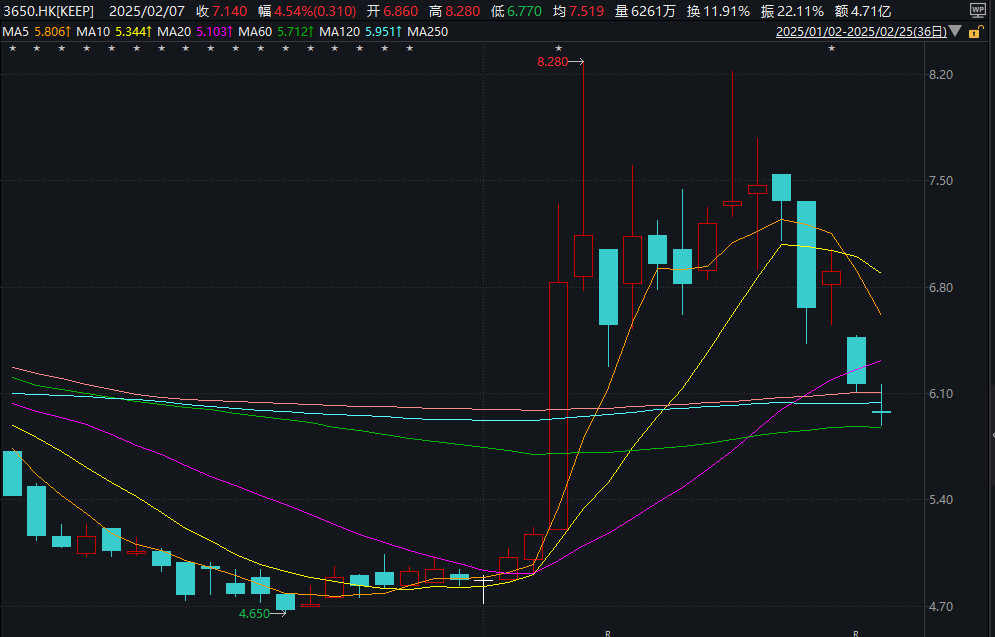The image size is (995, 637).
Task: Click the WP monitor icon
Action: point(978,11)
